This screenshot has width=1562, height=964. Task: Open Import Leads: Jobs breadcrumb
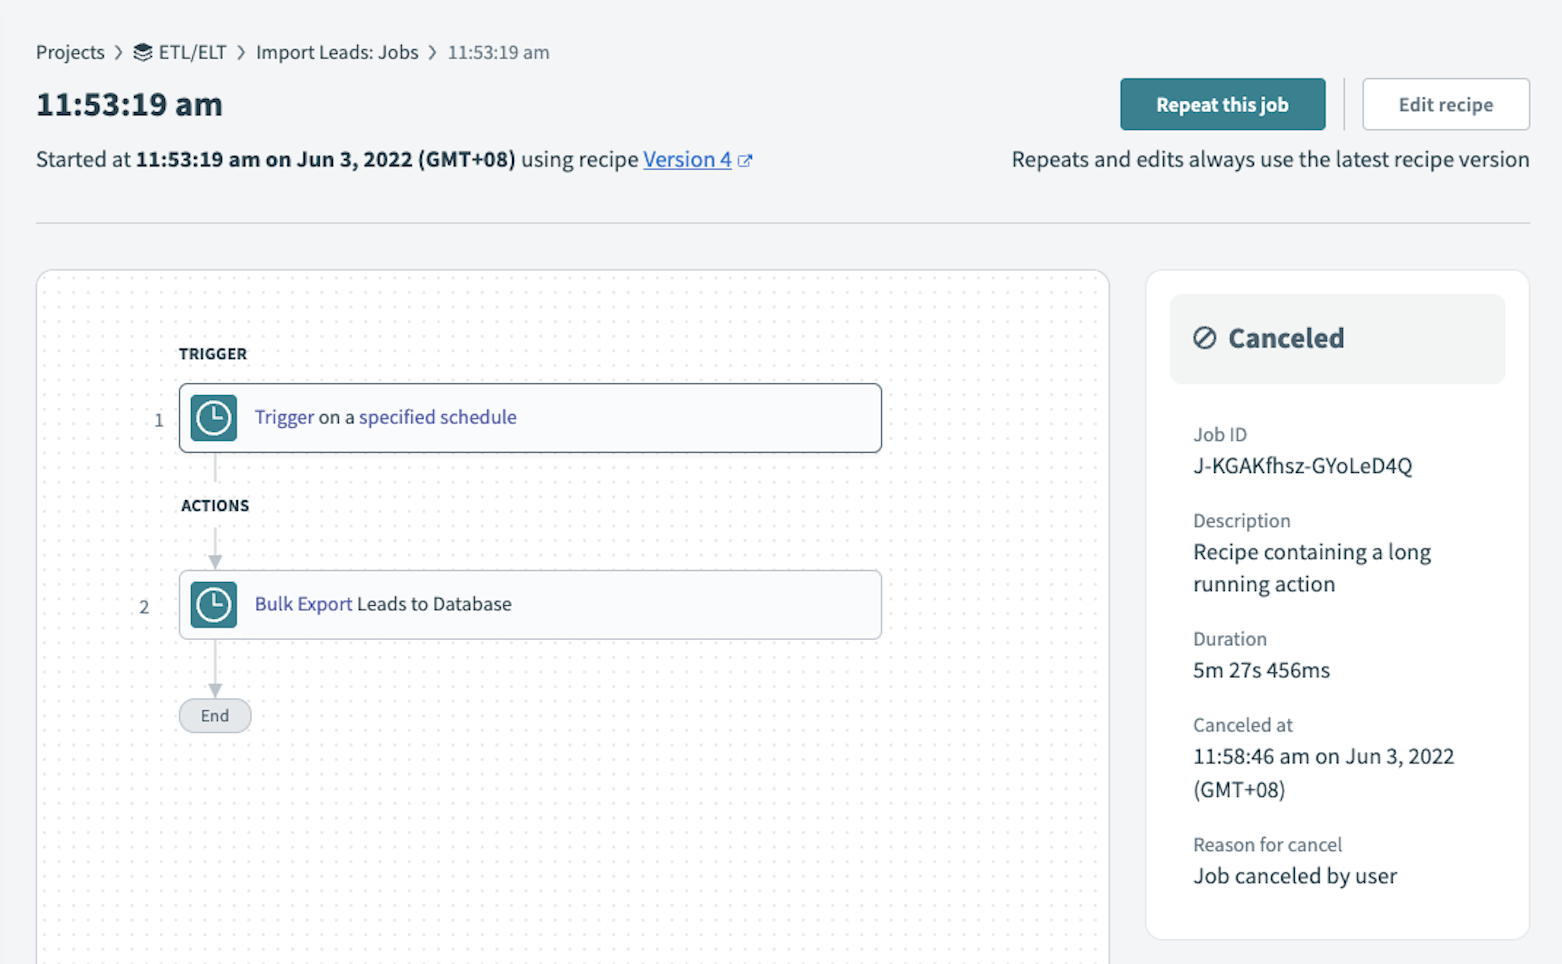[x=337, y=52]
